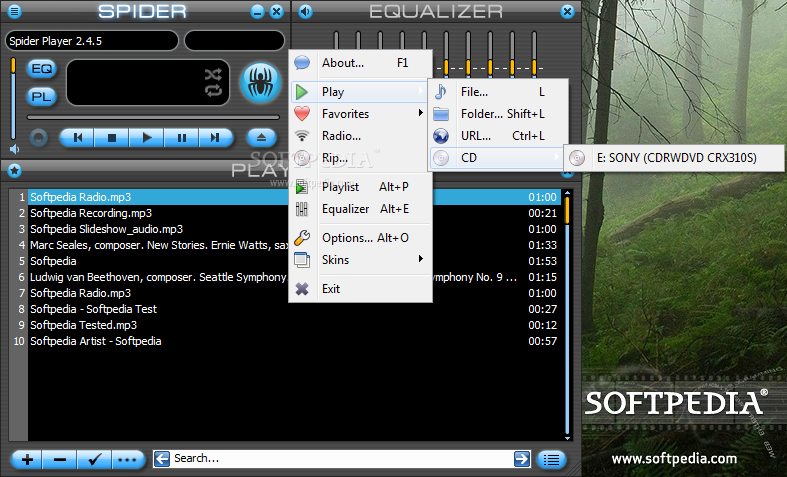Choose Equalizer Alt+E menu item
Screen dimensions: 787x477
click(361, 209)
